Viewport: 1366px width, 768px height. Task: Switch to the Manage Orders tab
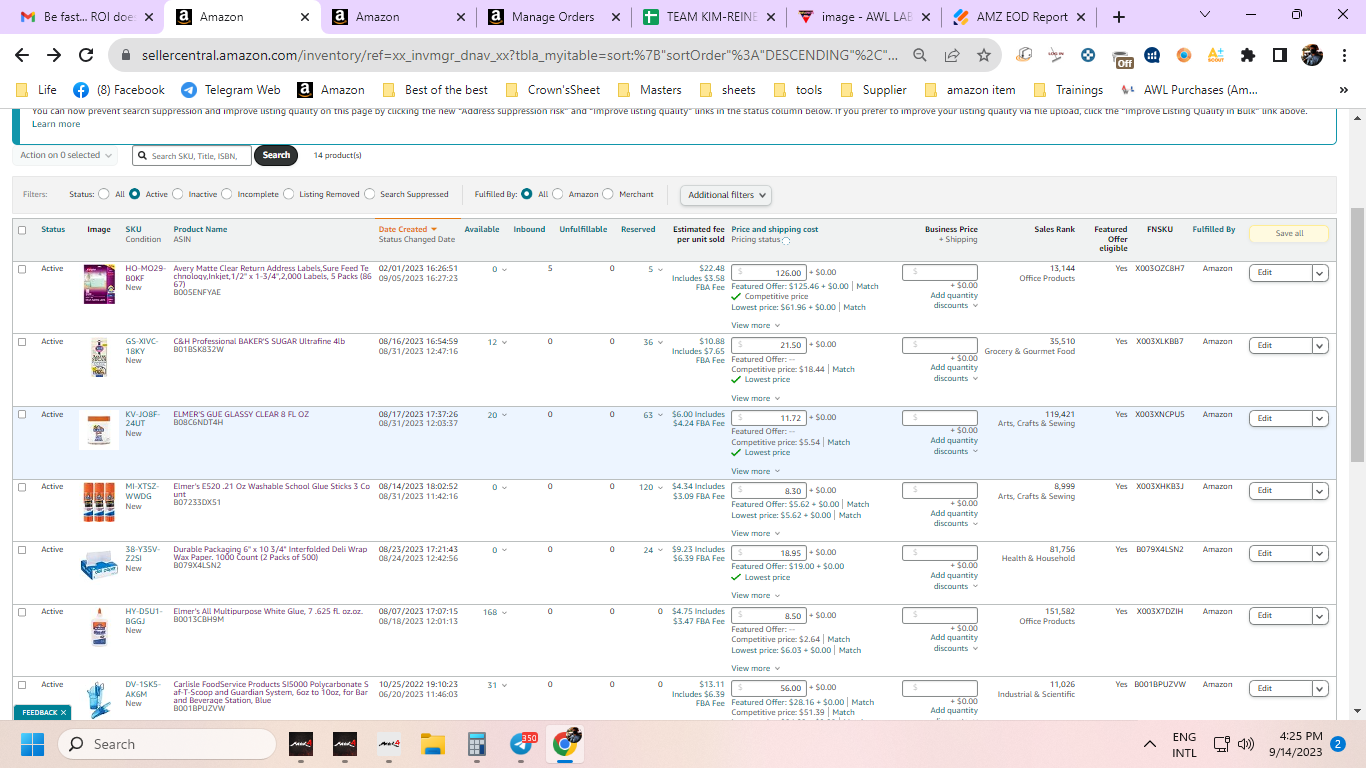(x=552, y=17)
